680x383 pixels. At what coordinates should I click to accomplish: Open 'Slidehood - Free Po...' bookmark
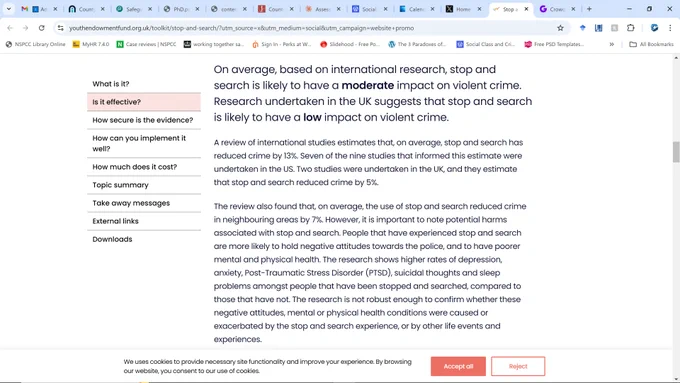[350, 44]
